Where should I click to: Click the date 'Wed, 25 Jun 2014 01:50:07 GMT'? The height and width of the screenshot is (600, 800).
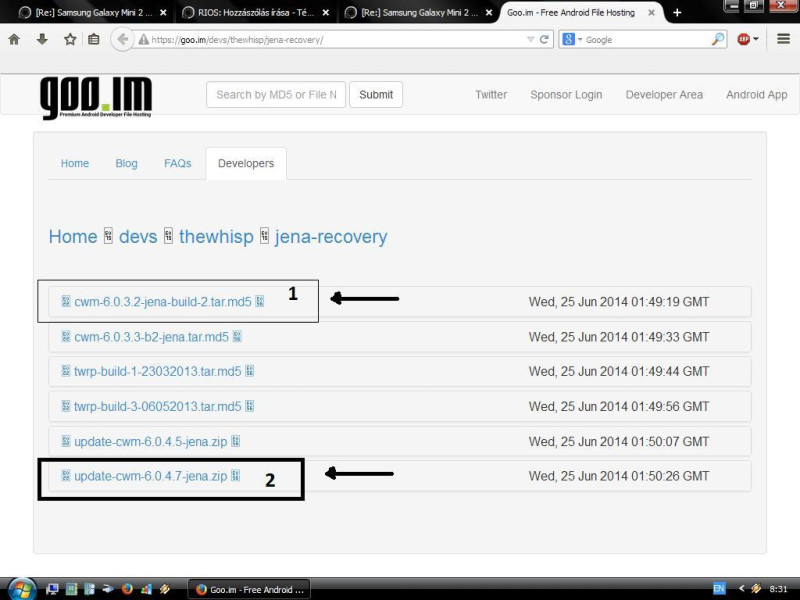click(x=619, y=441)
